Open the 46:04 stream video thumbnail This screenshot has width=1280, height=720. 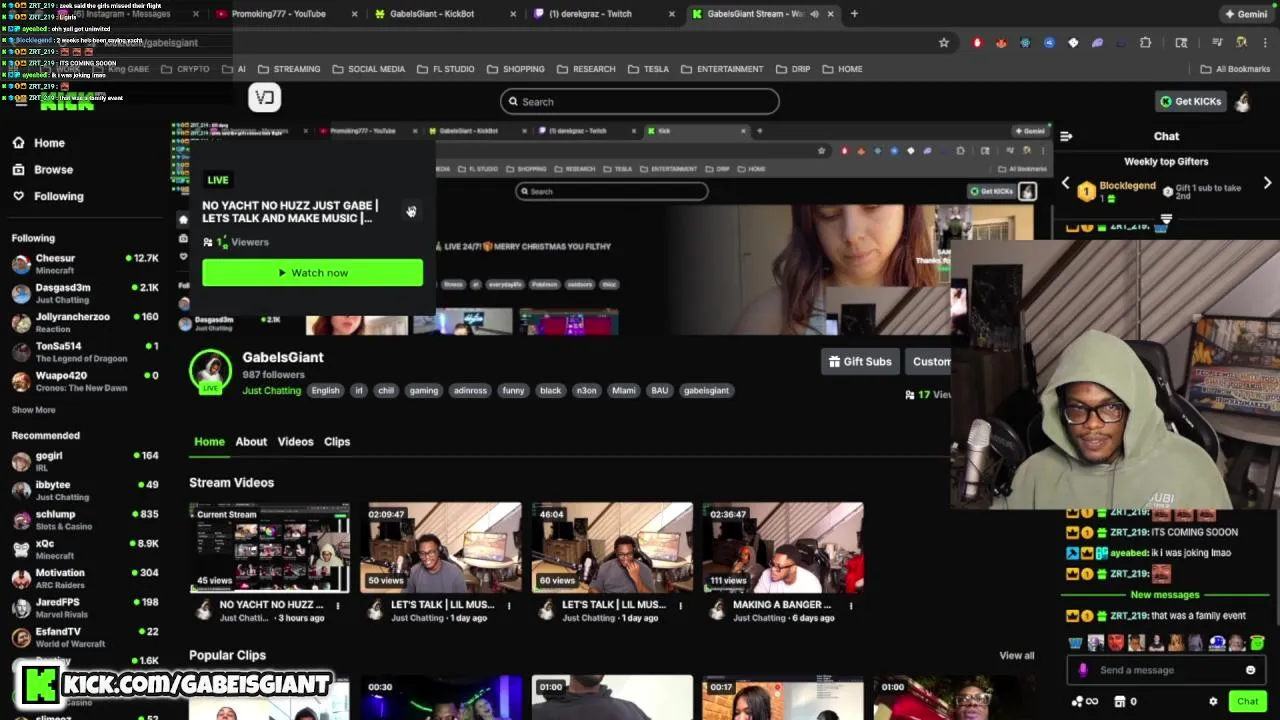[612, 547]
